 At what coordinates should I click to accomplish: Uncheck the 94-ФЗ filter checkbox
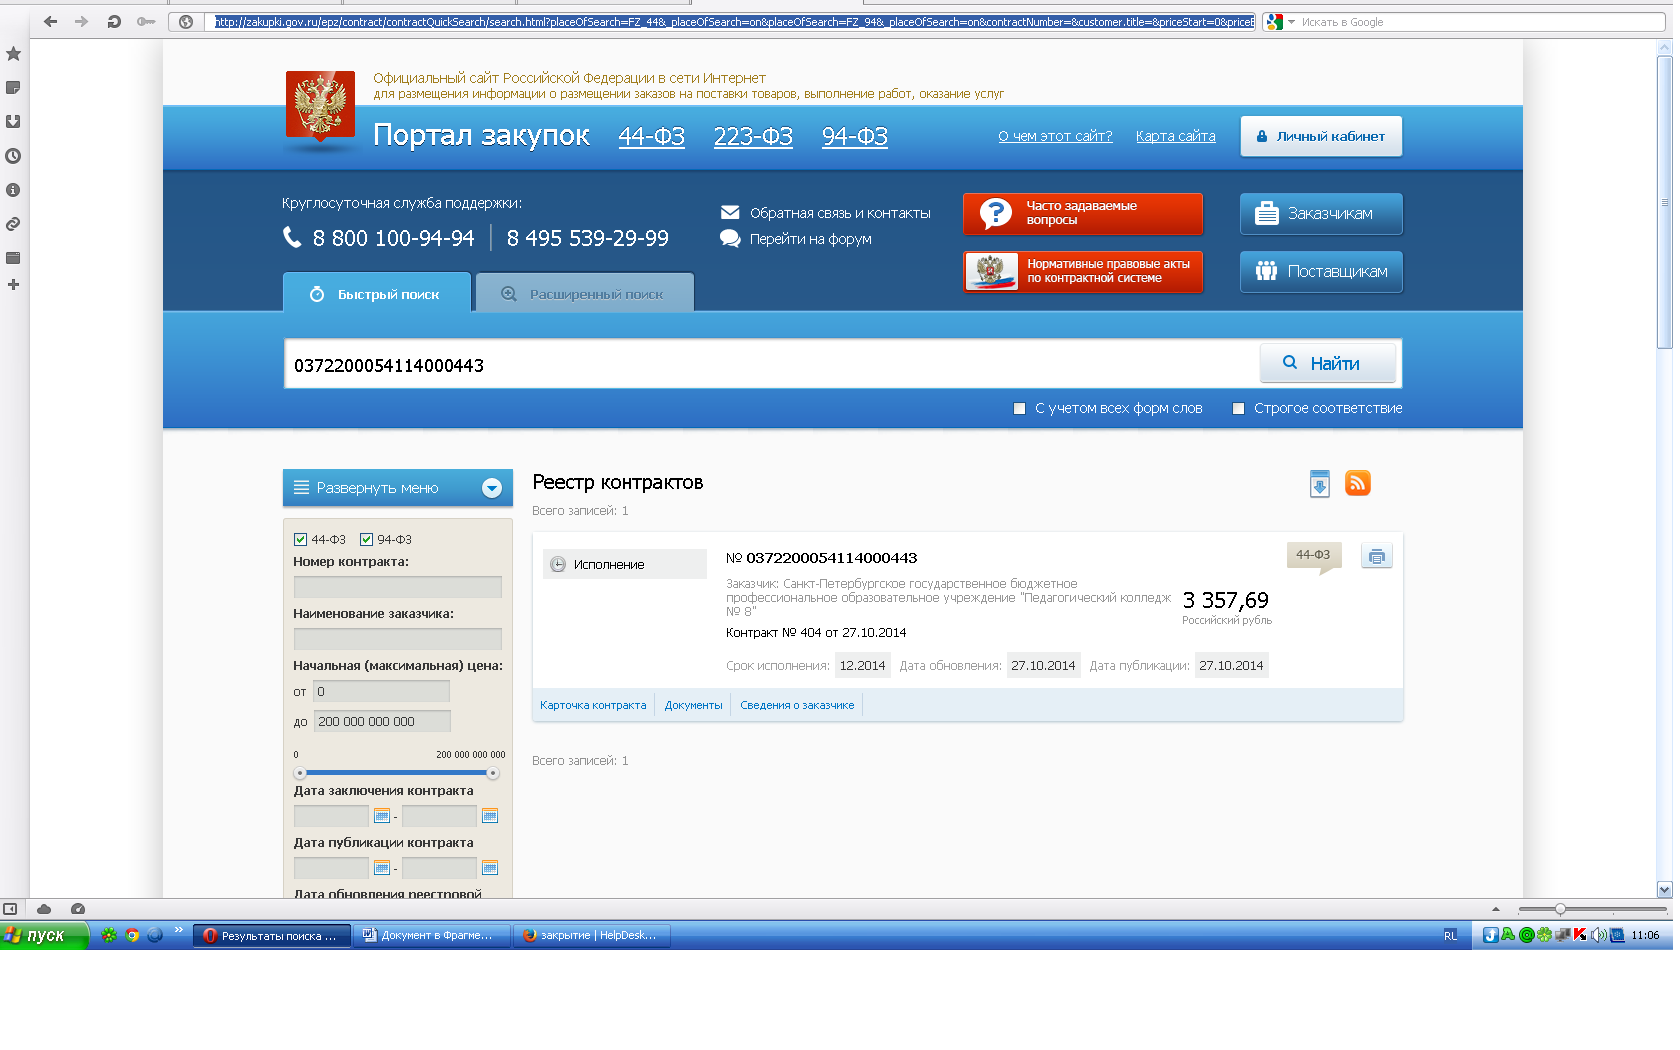366,539
